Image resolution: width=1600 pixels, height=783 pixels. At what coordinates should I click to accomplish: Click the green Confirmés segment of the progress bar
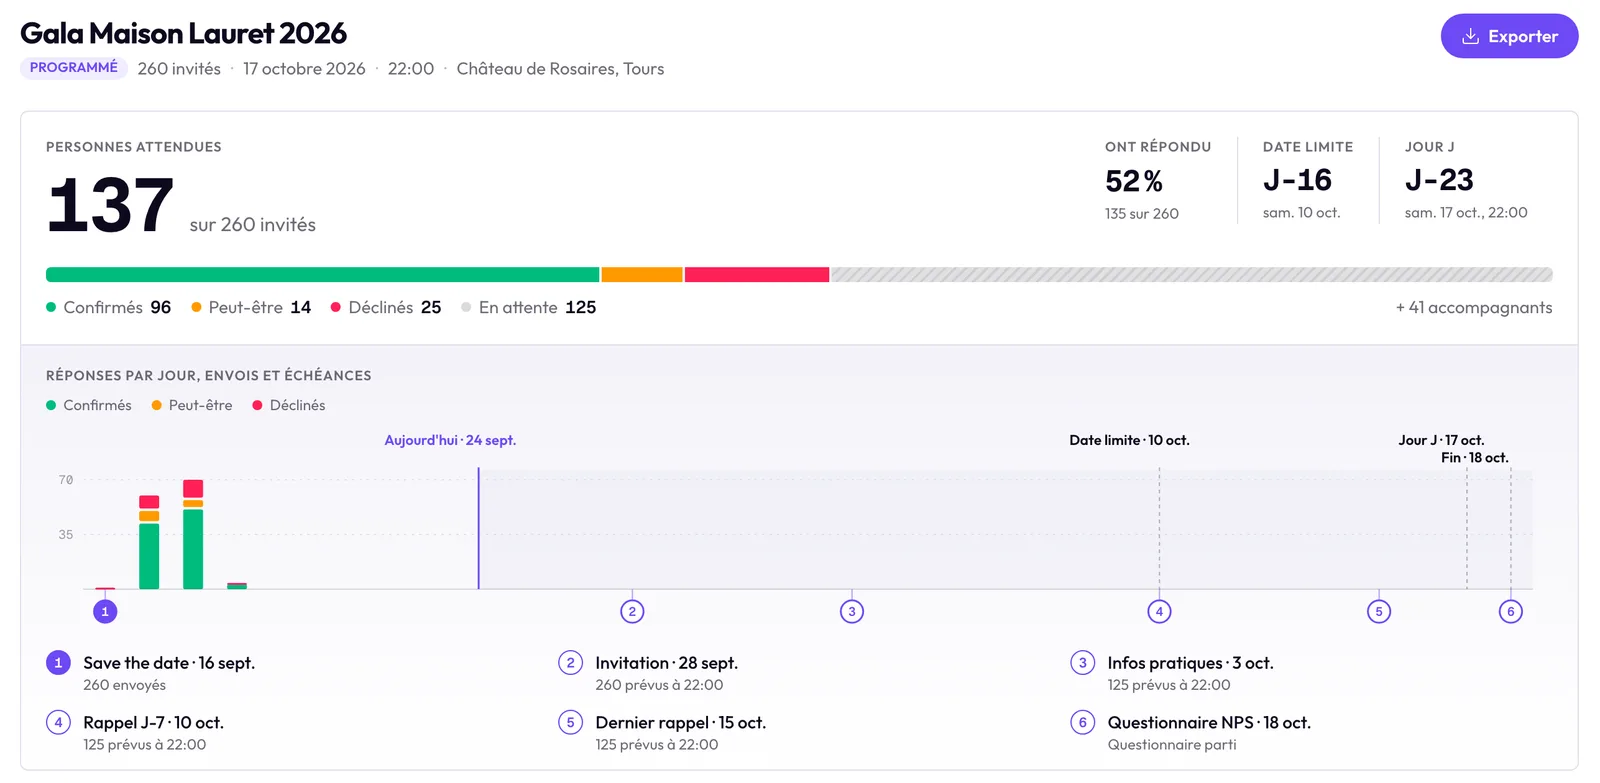[x=322, y=275]
